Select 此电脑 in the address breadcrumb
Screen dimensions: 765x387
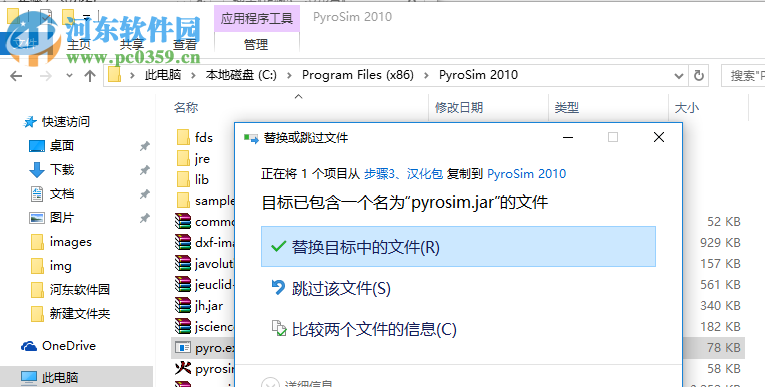163,75
